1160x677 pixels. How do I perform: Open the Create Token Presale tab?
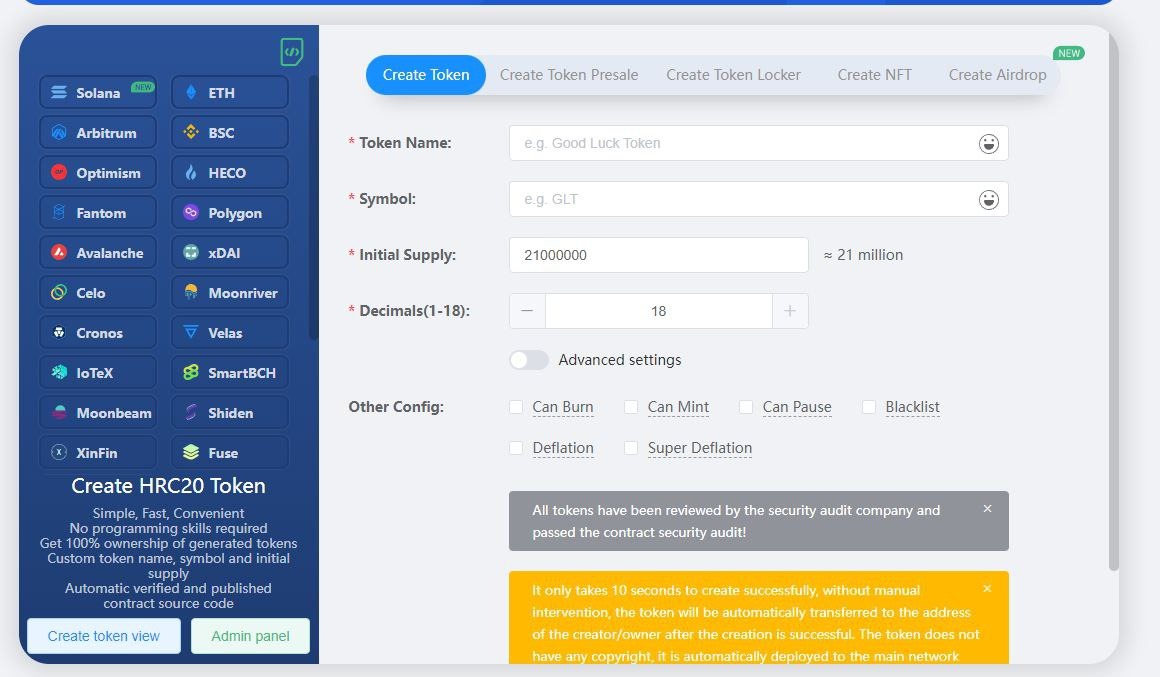[569, 75]
